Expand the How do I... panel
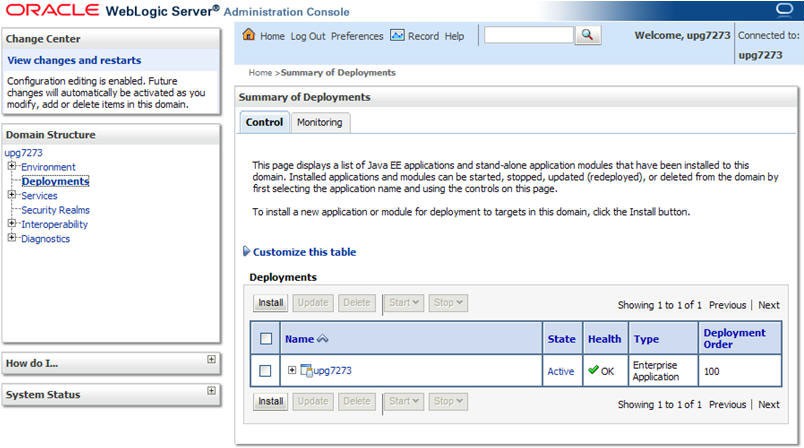The image size is (804, 448). (211, 359)
